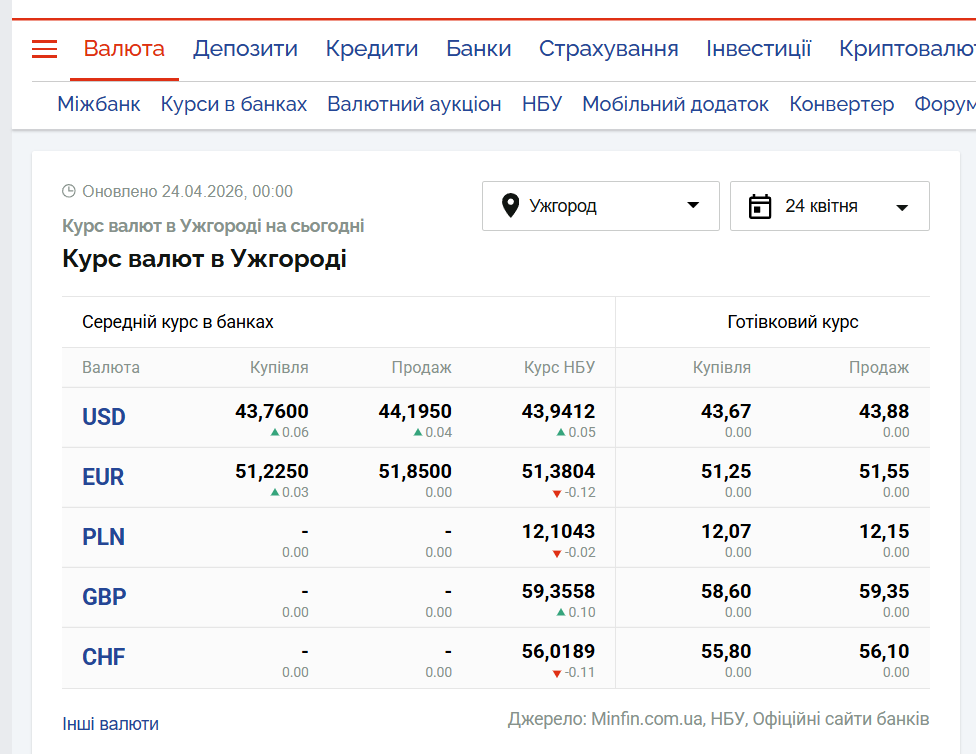This screenshot has height=754, width=976.
Task: Click the location pin icon
Action: tap(510, 206)
